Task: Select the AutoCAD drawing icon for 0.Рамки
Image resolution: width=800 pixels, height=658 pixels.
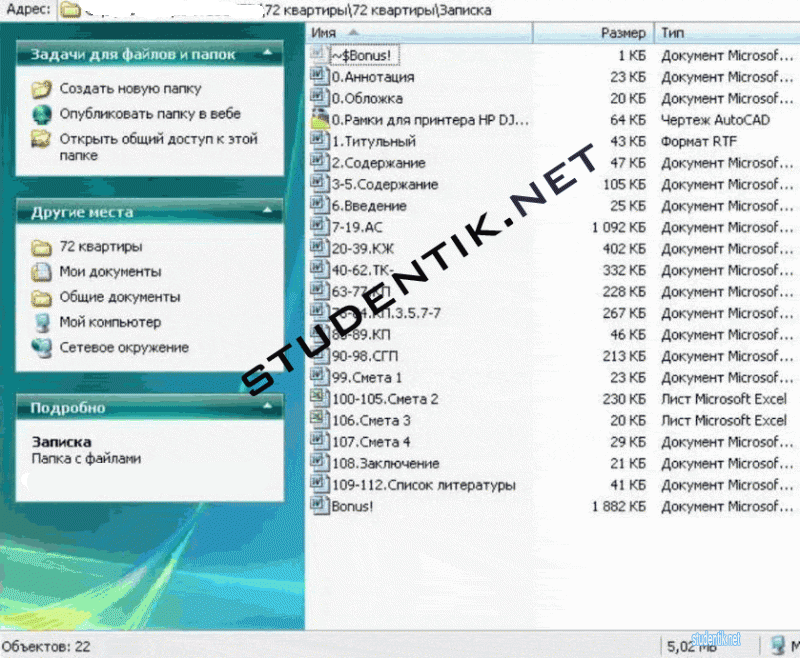Action: point(320,119)
